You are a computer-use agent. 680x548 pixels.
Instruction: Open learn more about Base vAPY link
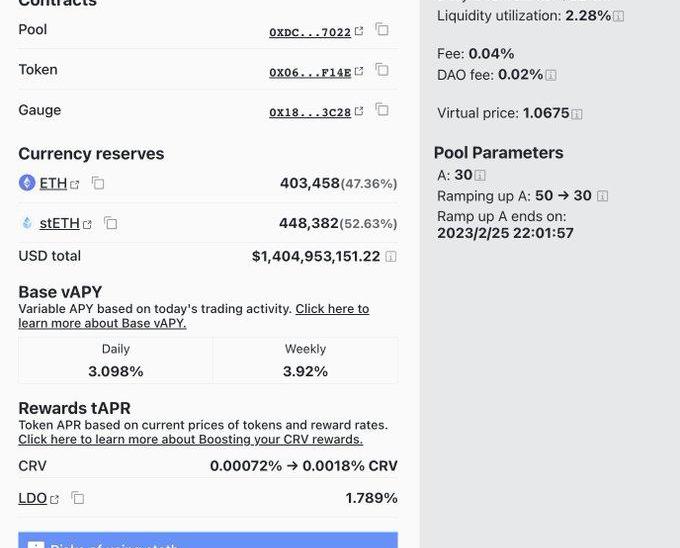pyautogui.click(x=102, y=323)
